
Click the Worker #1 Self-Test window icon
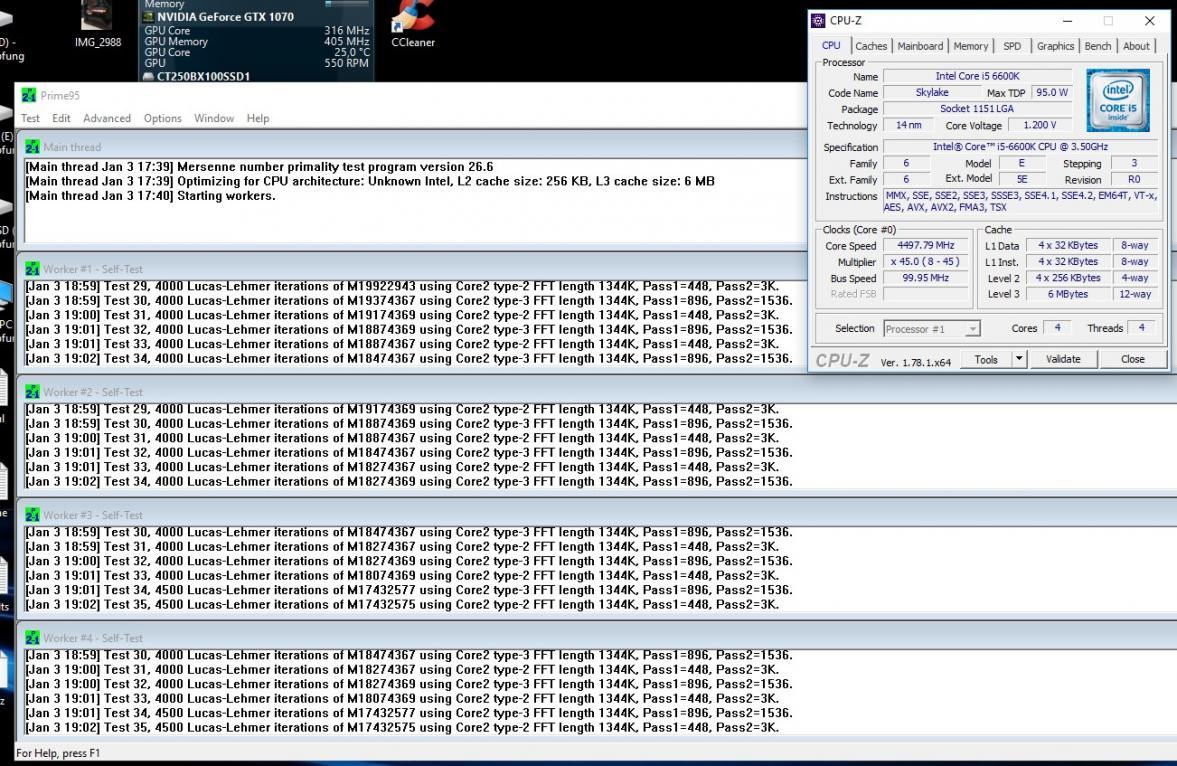coord(32,269)
